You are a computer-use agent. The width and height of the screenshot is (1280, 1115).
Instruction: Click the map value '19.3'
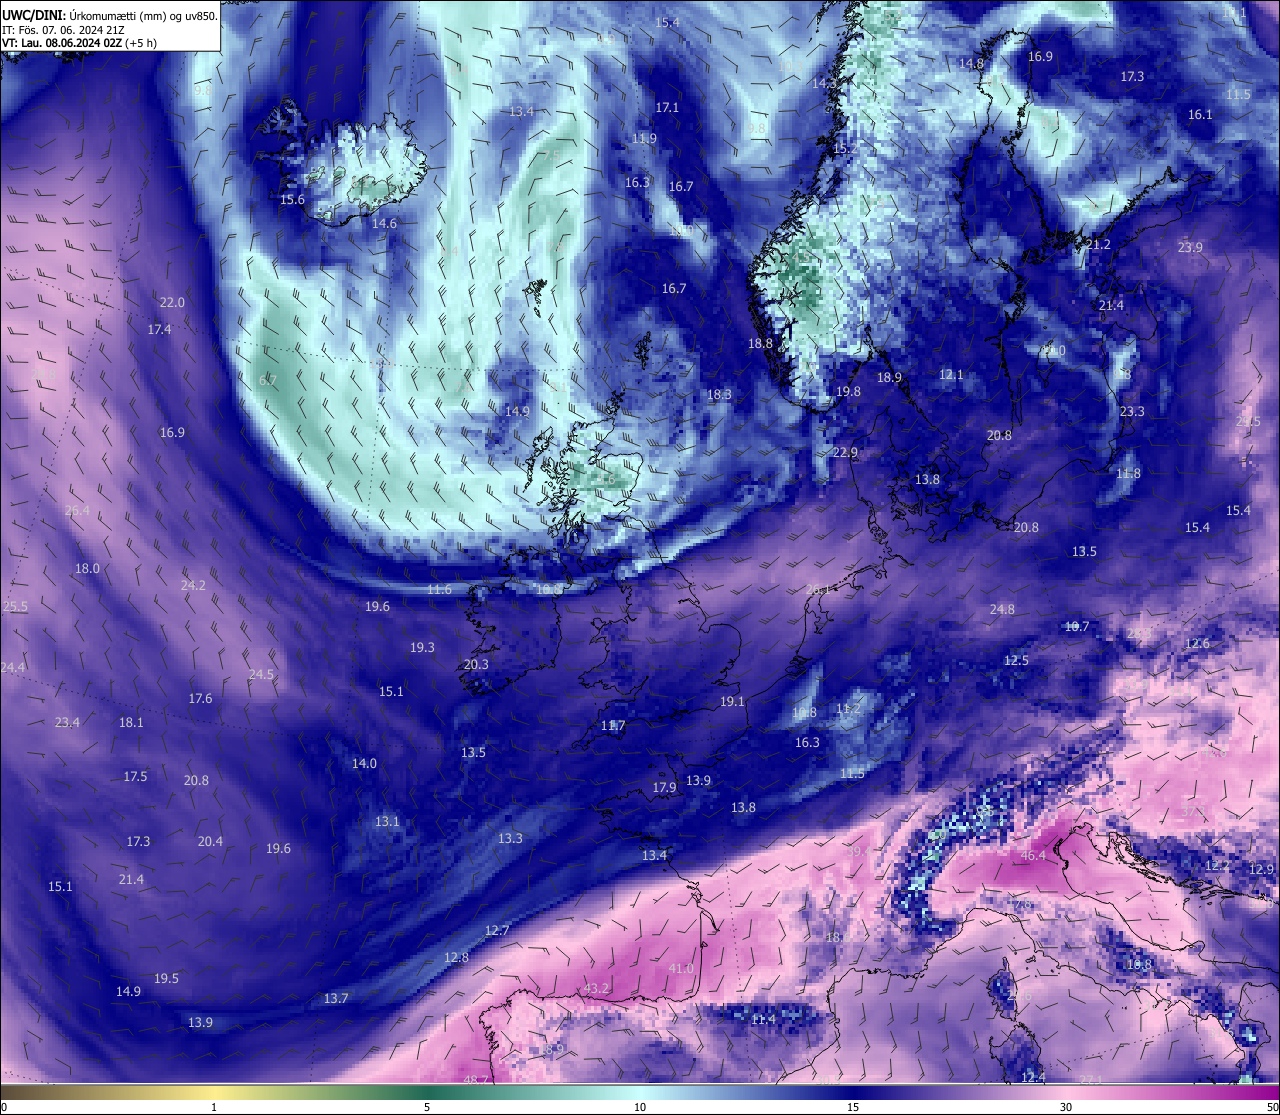click(422, 647)
